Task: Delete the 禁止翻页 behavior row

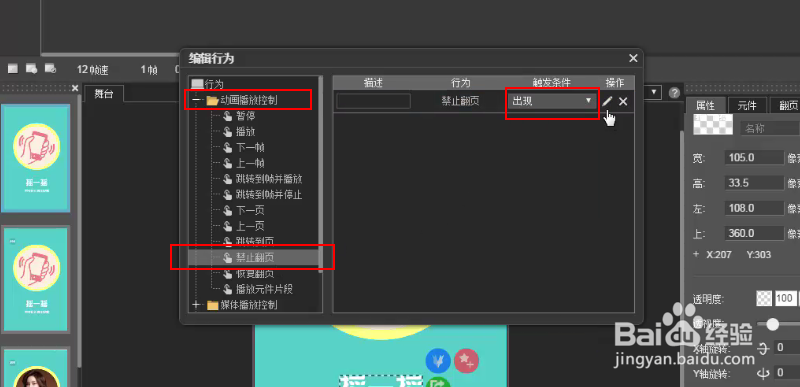Action: tap(623, 101)
